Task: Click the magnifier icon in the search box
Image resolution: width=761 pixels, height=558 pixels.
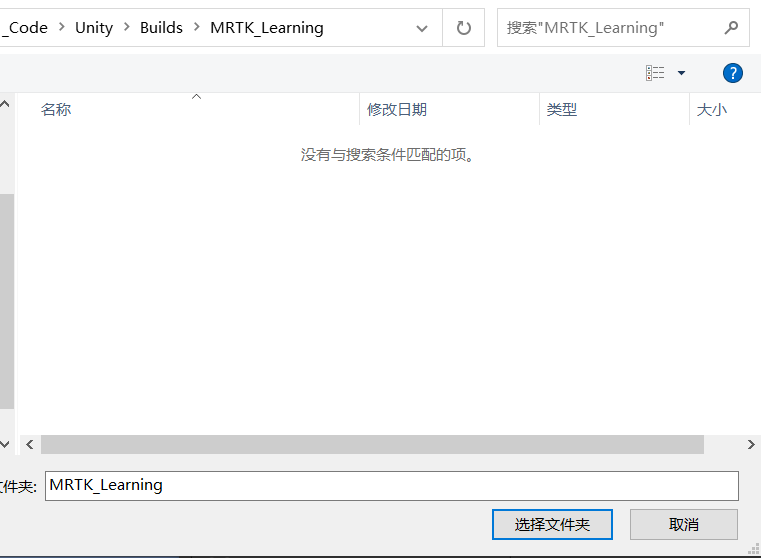Action: click(x=732, y=28)
